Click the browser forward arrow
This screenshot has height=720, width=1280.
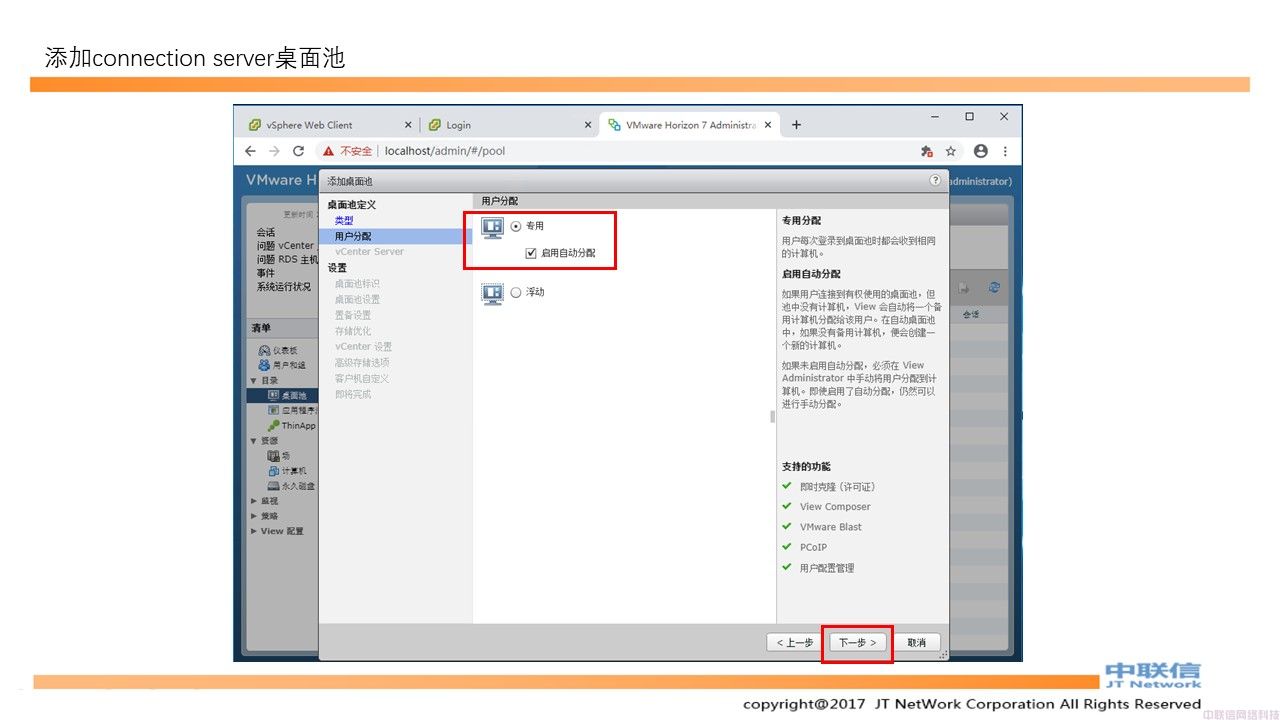(x=274, y=151)
